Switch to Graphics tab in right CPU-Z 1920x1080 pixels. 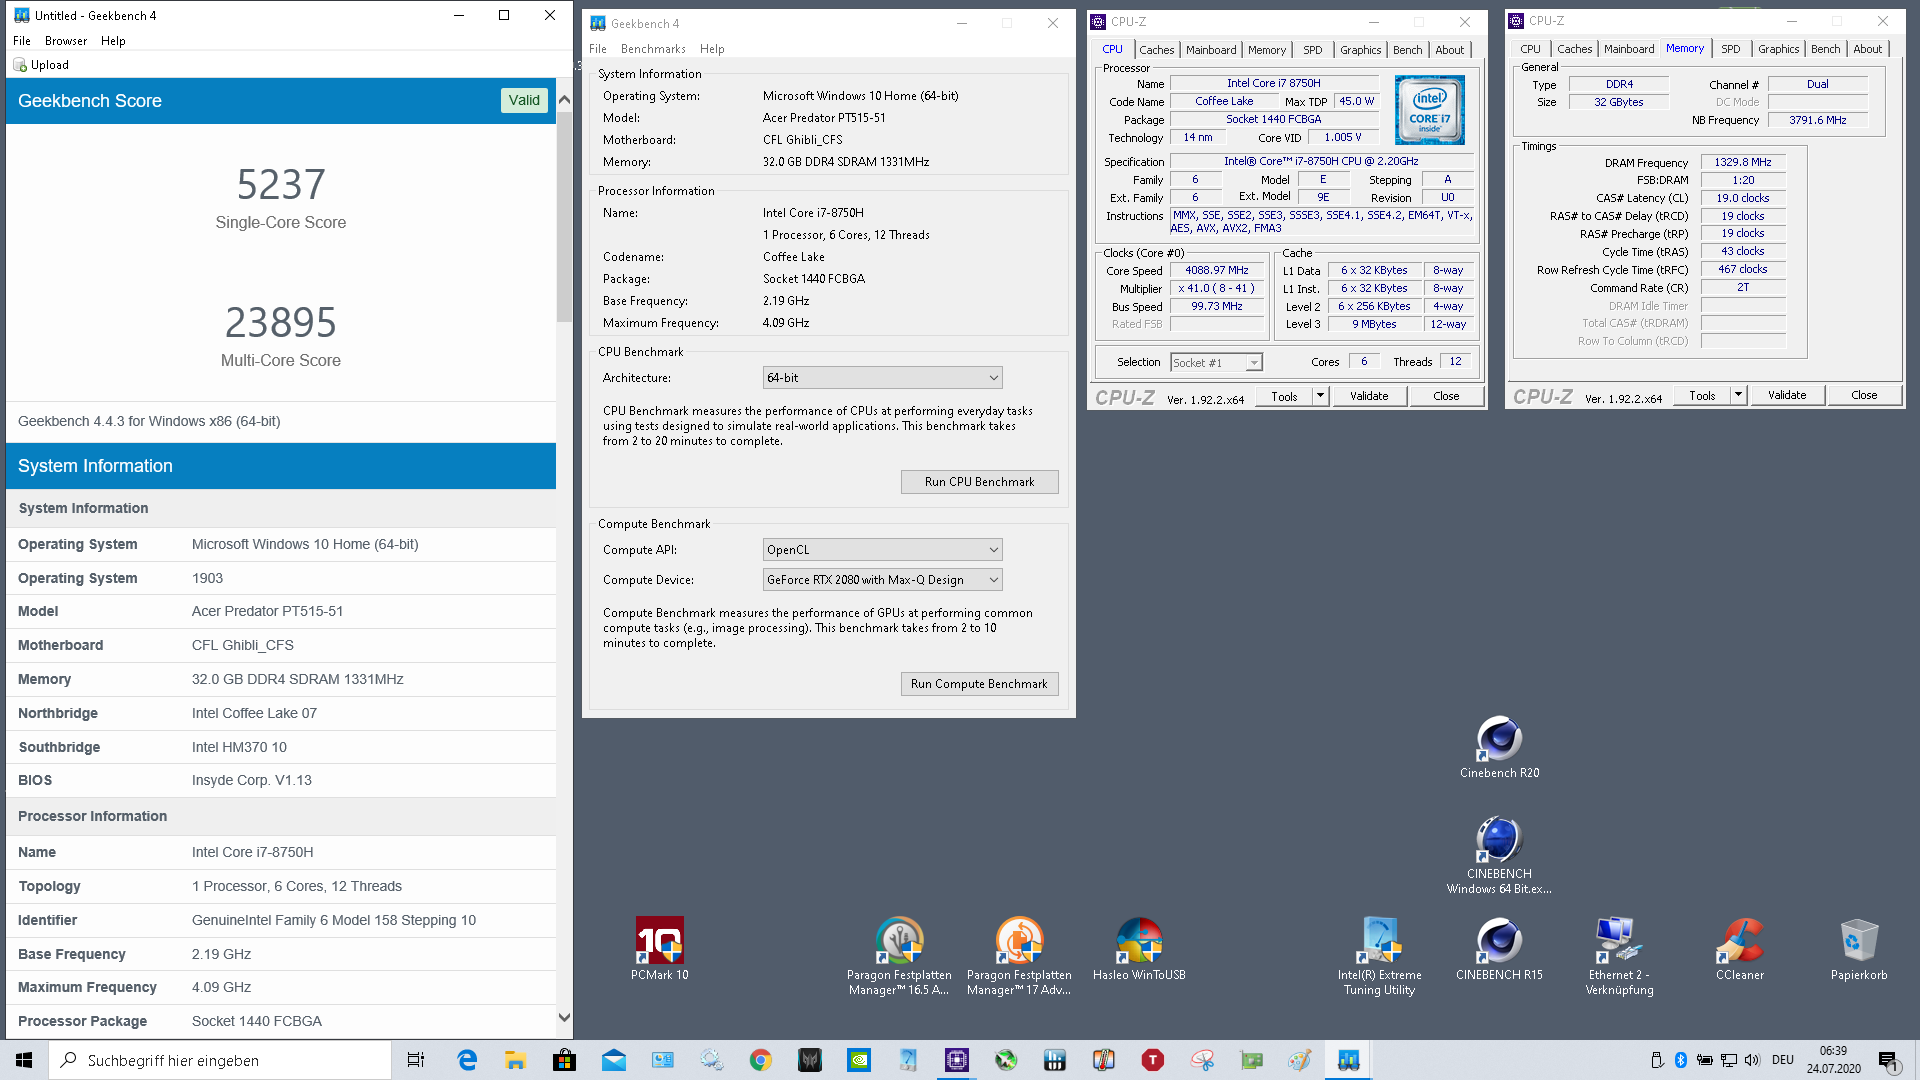(1778, 49)
